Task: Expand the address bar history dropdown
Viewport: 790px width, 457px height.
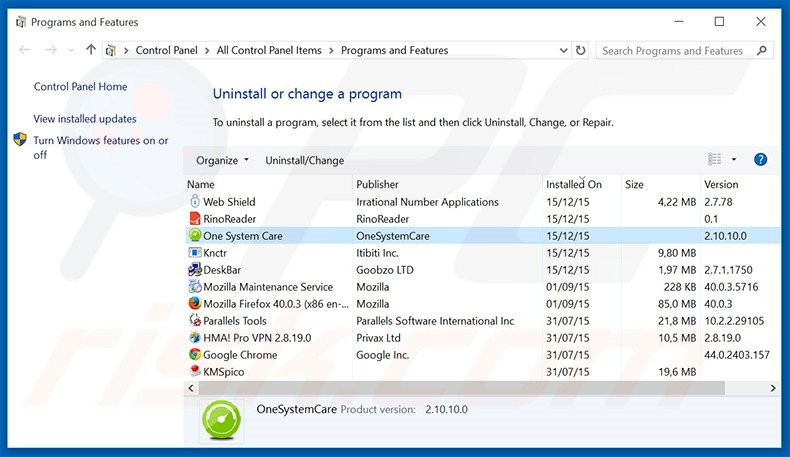Action: [x=563, y=50]
